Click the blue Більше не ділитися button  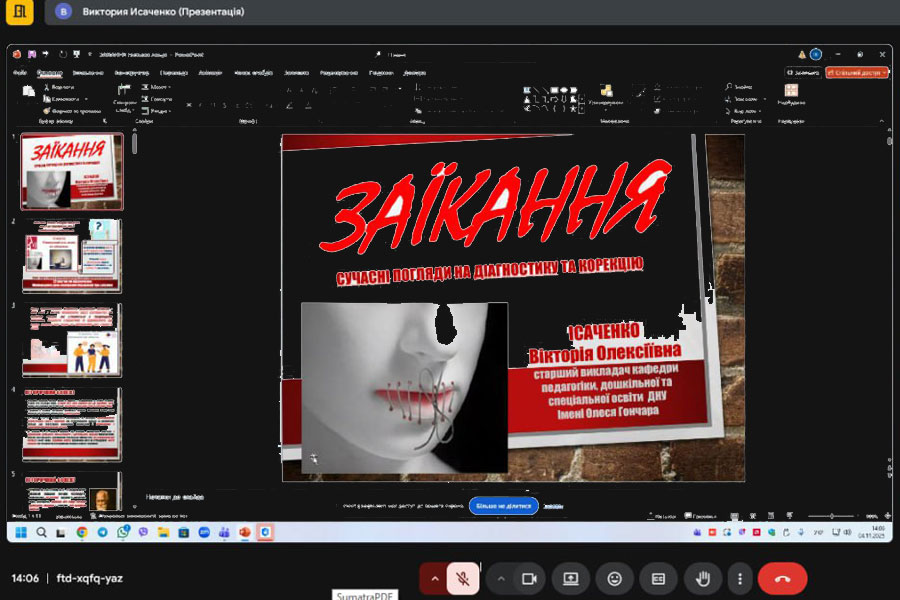coord(503,506)
